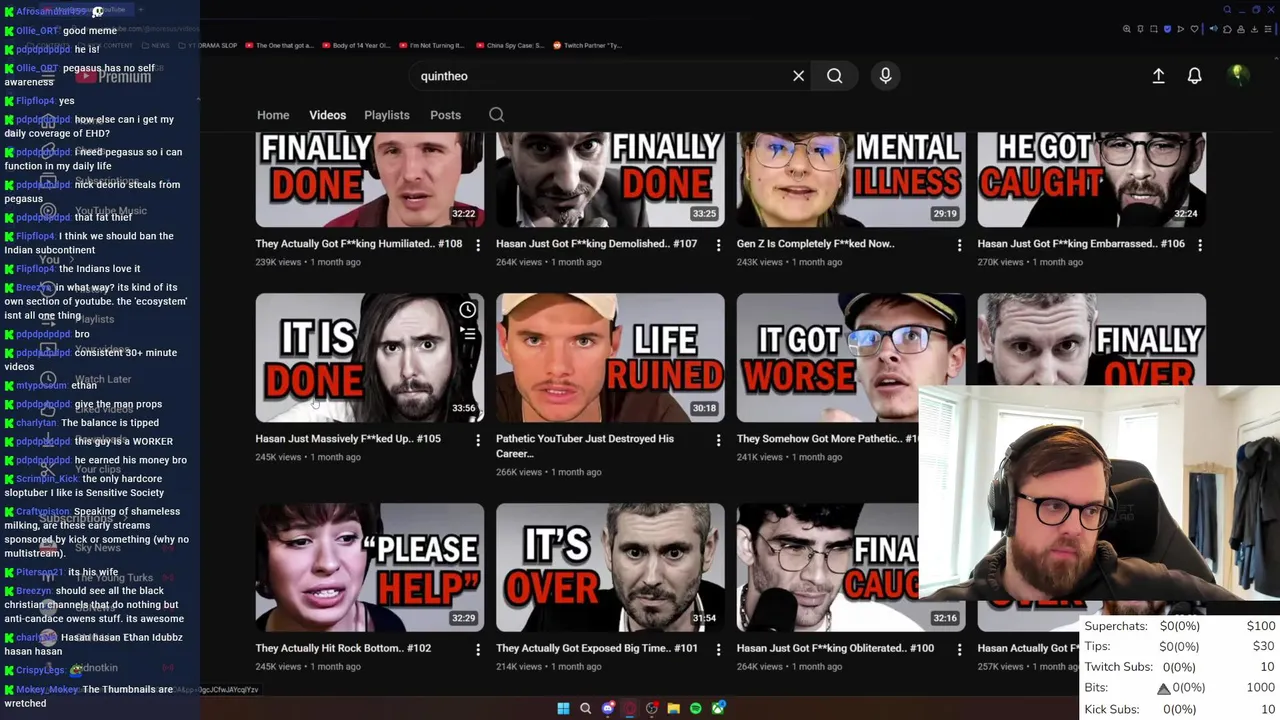Open bookmark 'Twitch Partner'
Viewport: 1280px width, 720px height.
click(587, 45)
